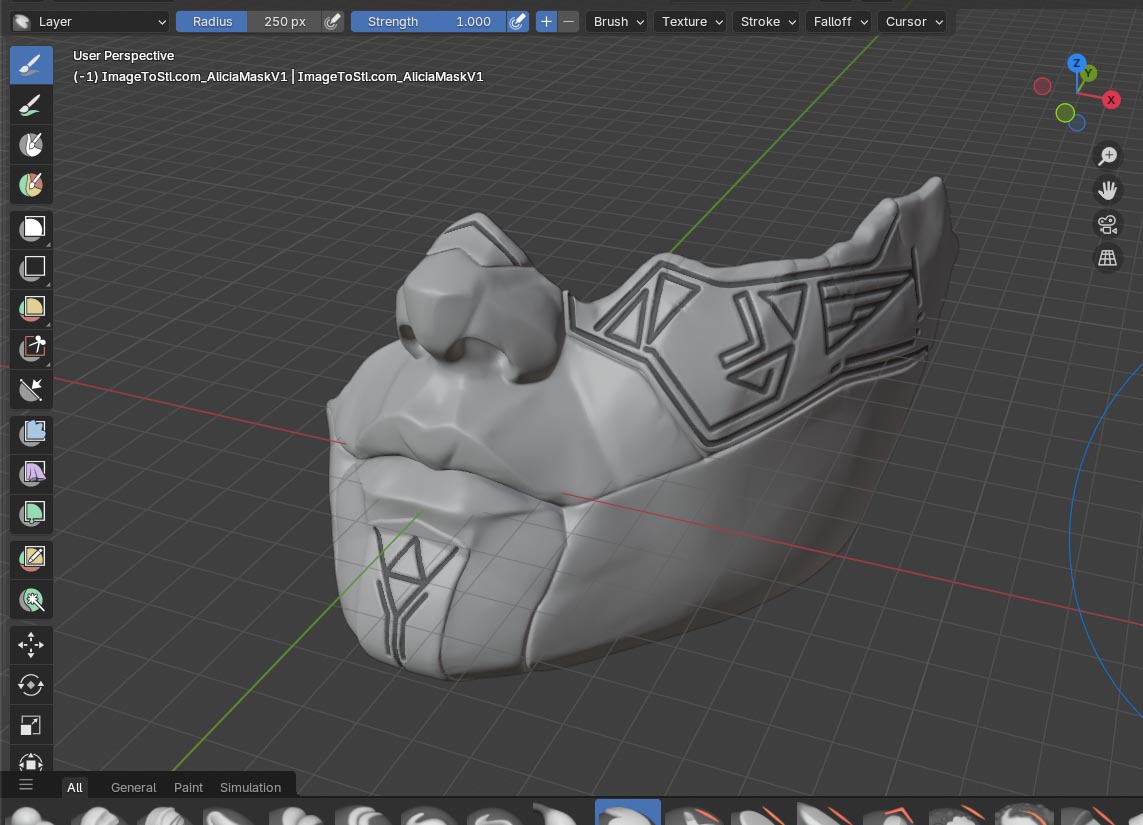Open the Layer brush selector dropdown
This screenshot has height=825, width=1143.
pos(91,21)
